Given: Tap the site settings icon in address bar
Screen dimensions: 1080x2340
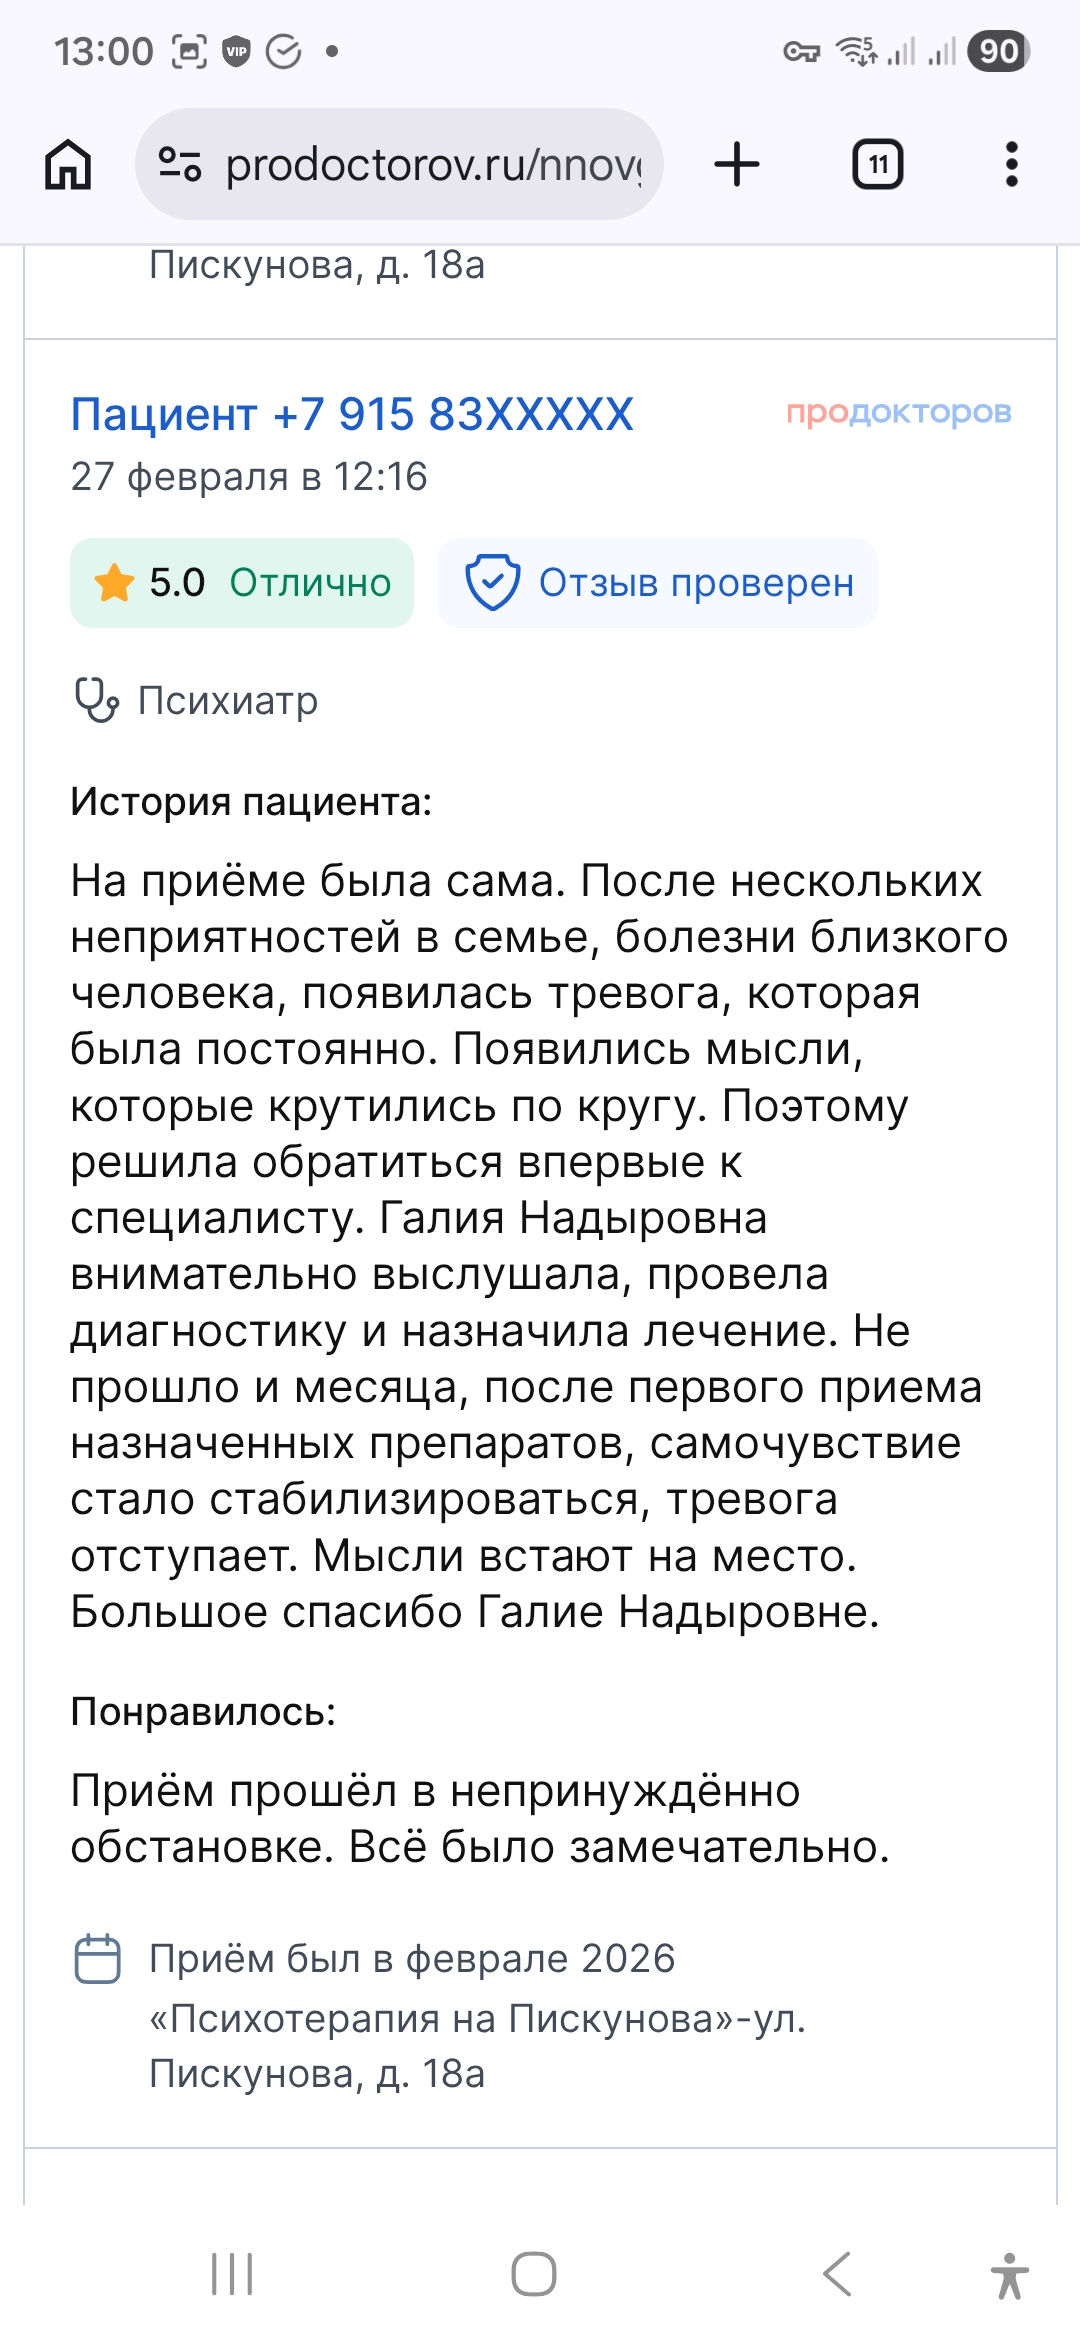Looking at the screenshot, I should 181,164.
